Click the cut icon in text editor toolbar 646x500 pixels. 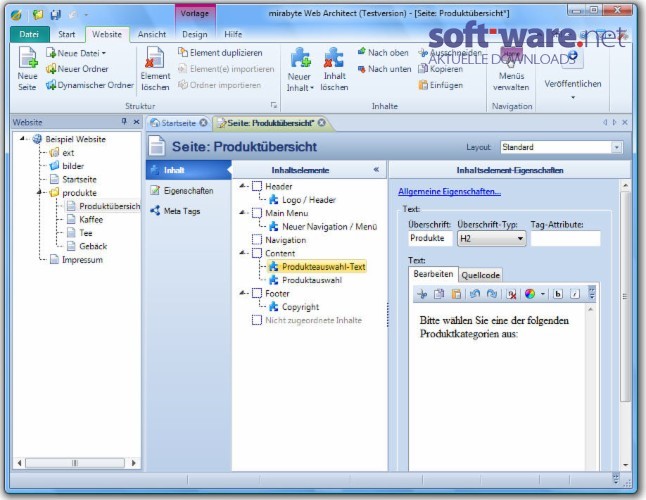(x=422, y=294)
